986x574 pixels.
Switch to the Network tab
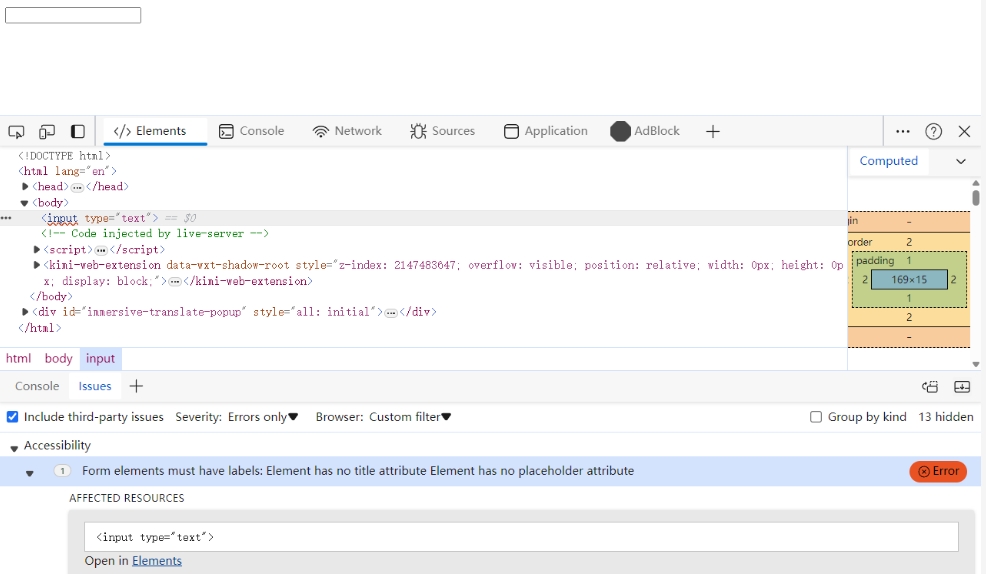(x=347, y=132)
